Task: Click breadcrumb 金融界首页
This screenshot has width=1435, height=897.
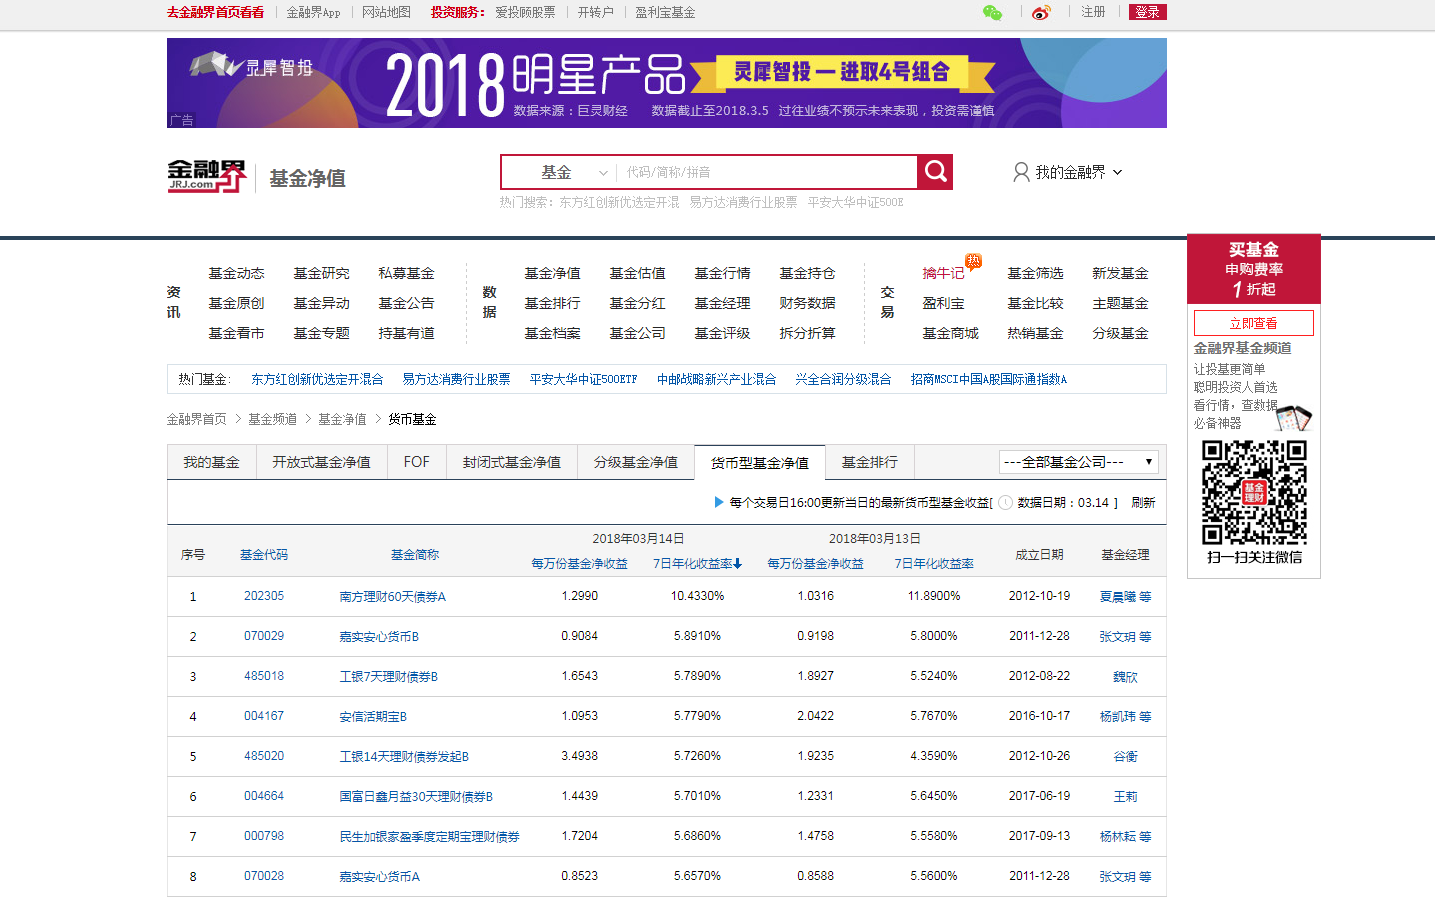Action: point(196,419)
